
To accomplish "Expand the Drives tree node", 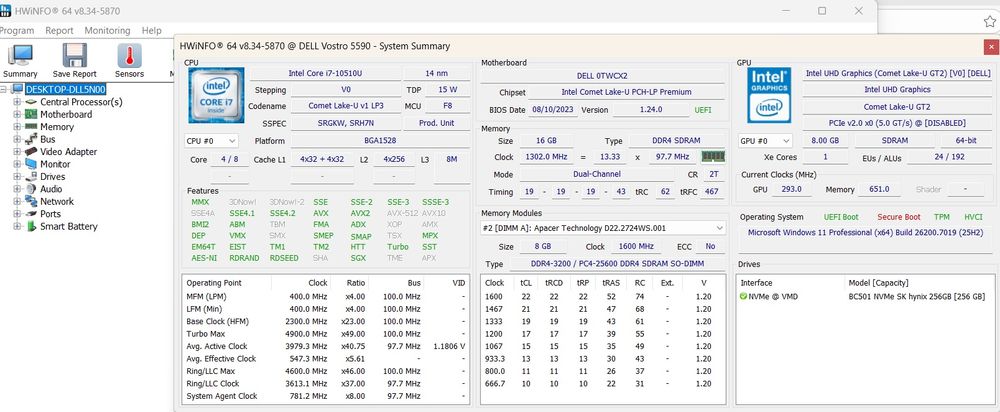I will click(17, 177).
